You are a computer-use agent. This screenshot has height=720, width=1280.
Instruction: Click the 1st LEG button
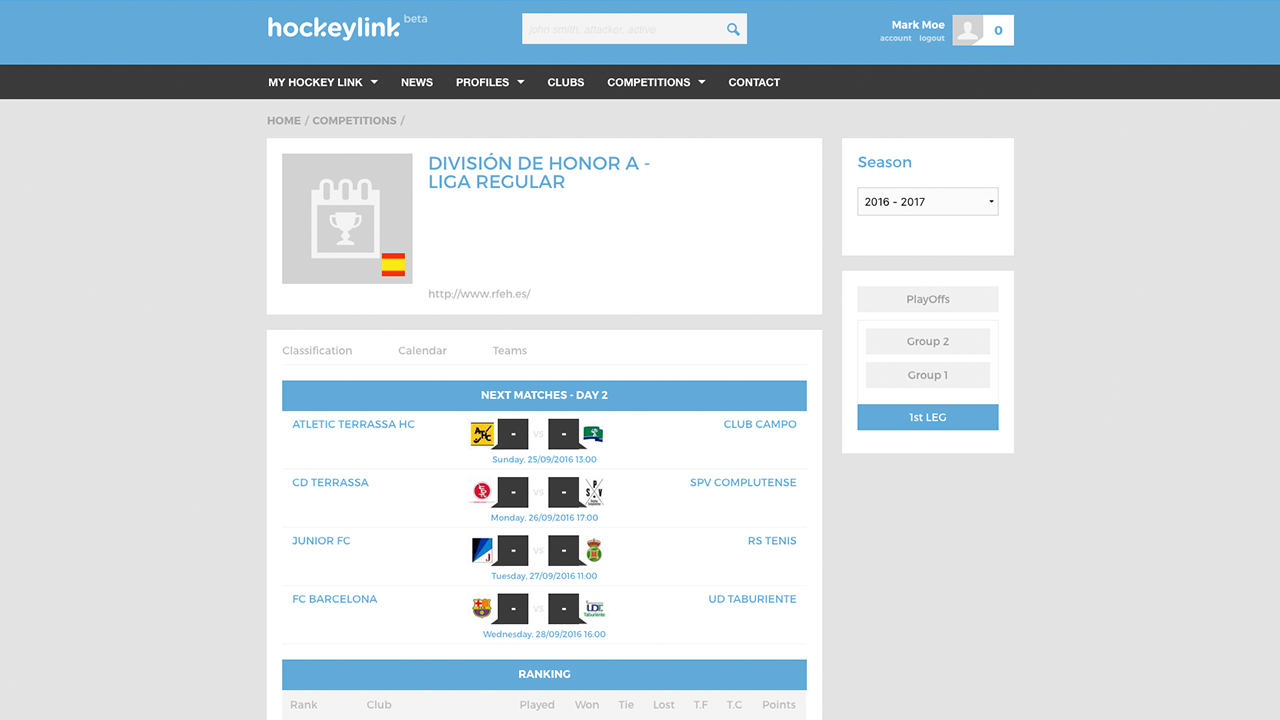pos(928,417)
